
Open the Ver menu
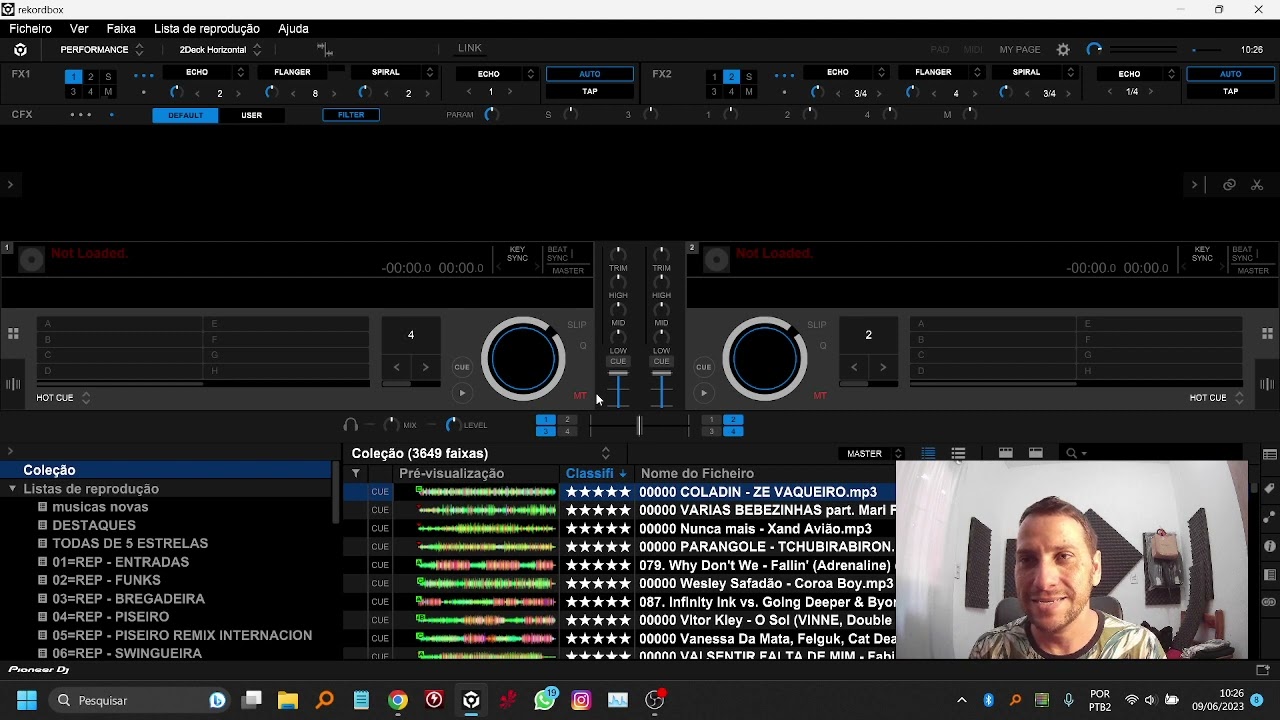click(x=79, y=29)
